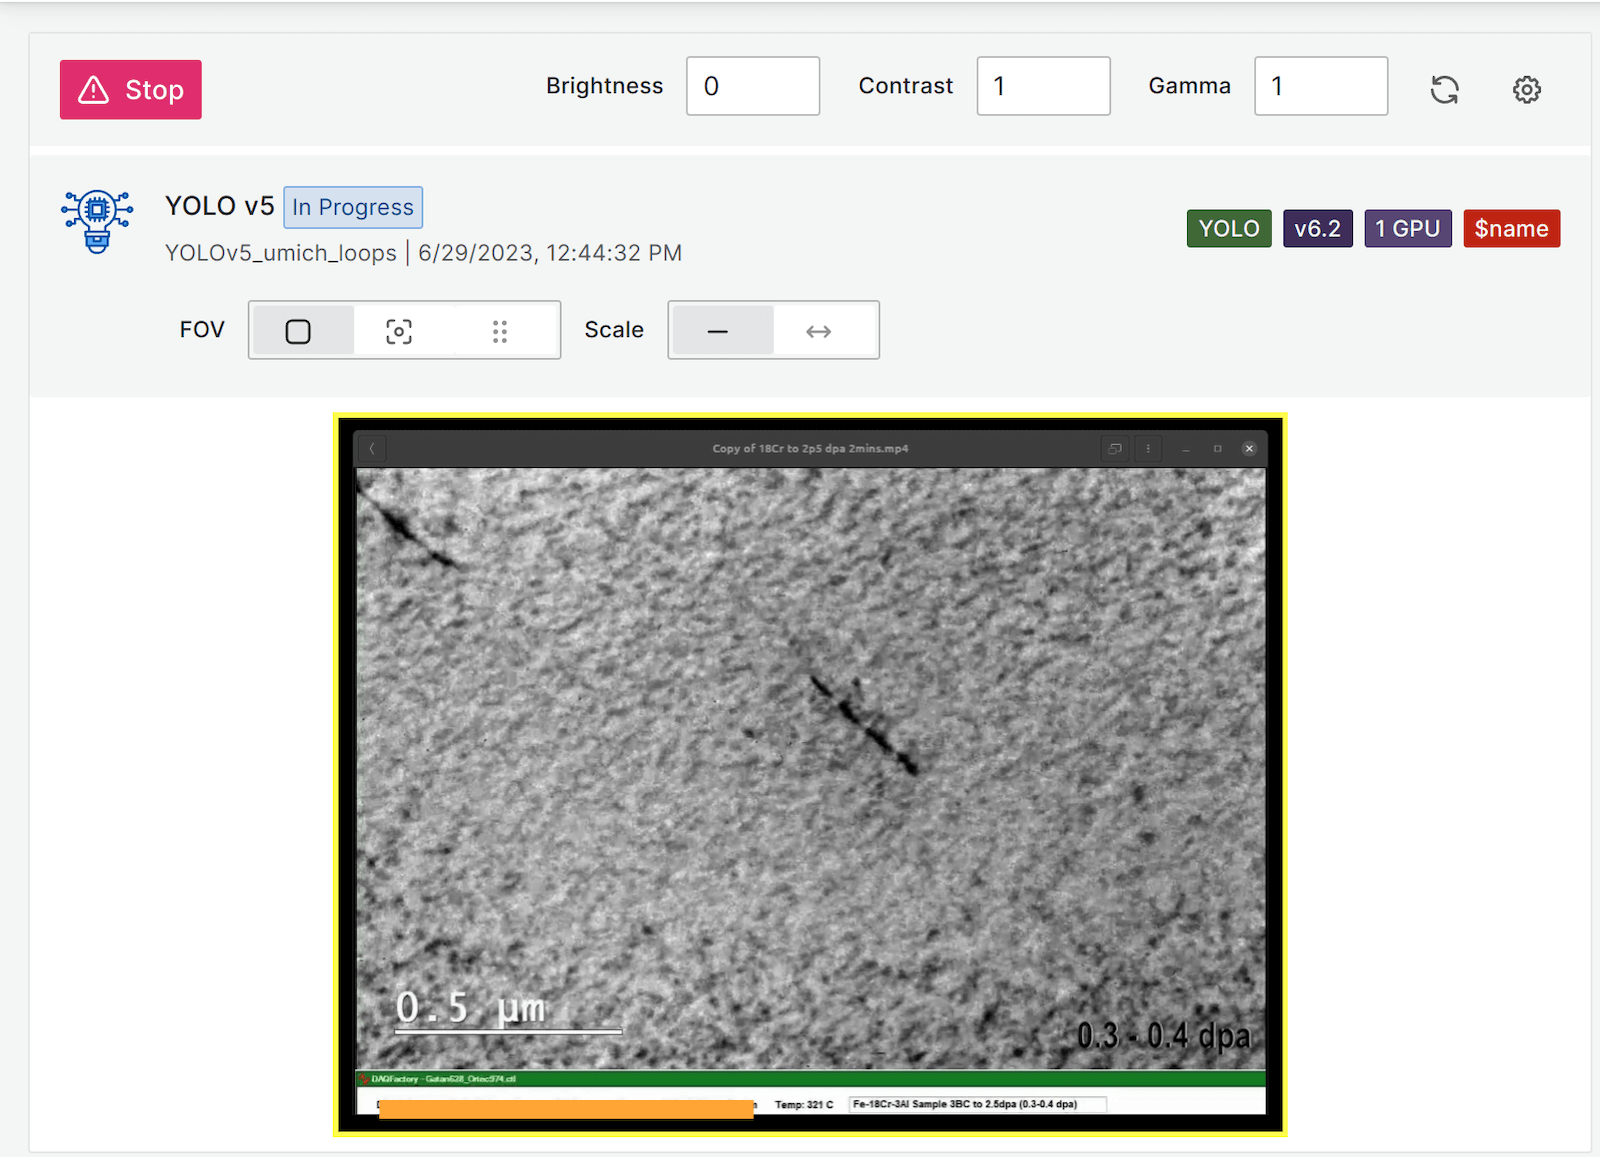Toggle the v6.2 version badge
This screenshot has width=1600, height=1157.
tap(1317, 228)
